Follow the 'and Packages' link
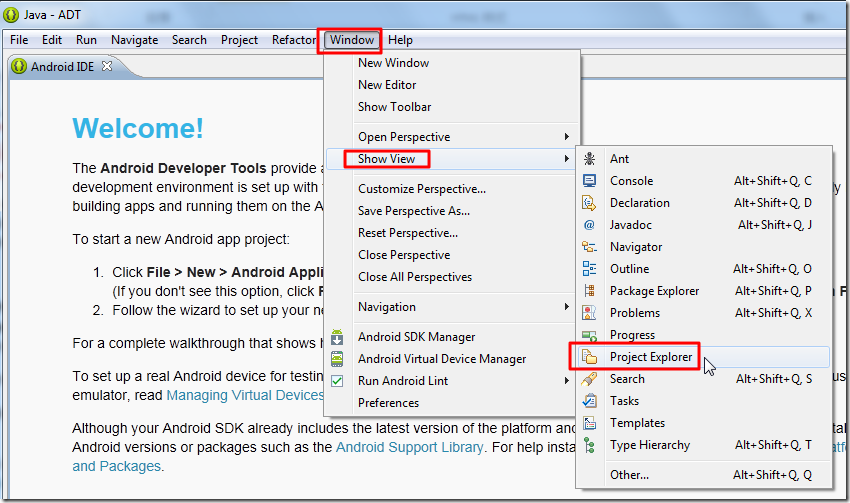850x503 pixels. 117,466
